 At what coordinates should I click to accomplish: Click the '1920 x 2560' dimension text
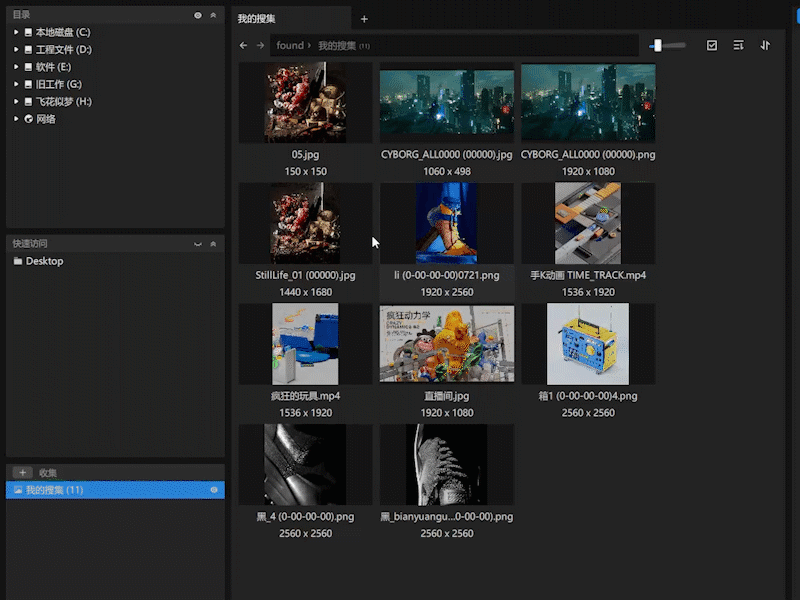coord(447,292)
